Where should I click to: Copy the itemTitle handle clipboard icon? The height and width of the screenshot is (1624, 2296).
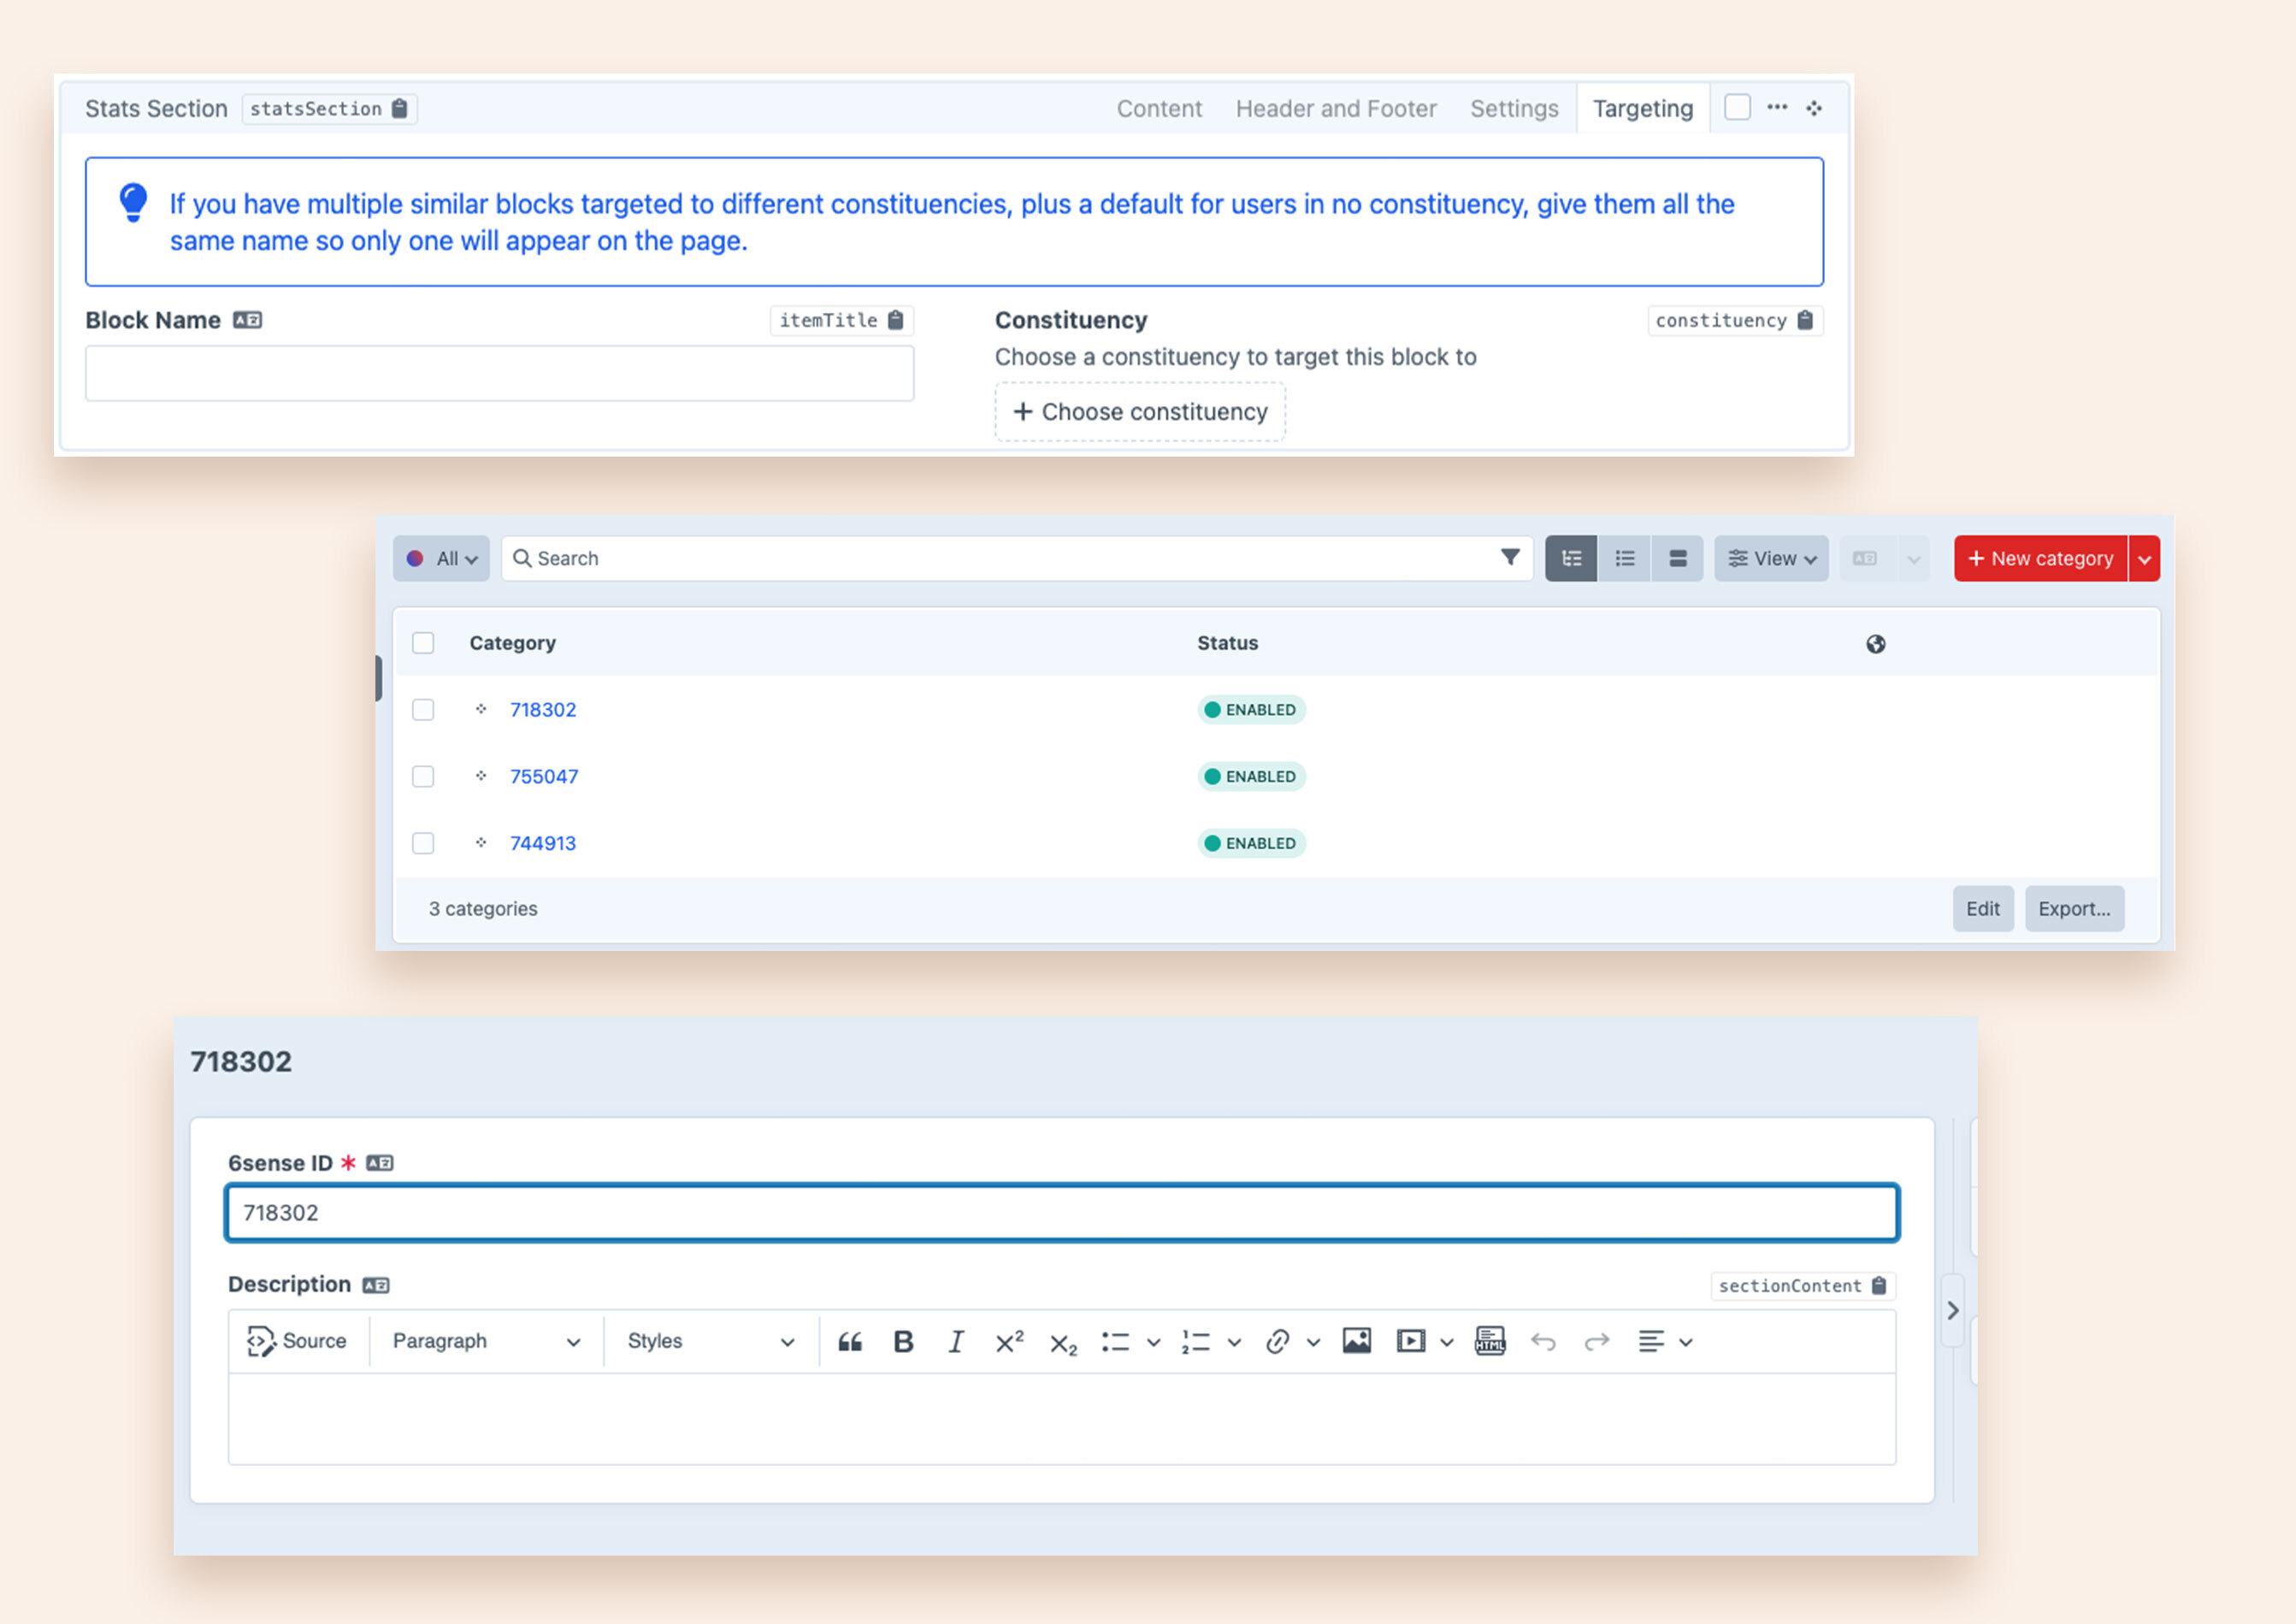tap(896, 320)
